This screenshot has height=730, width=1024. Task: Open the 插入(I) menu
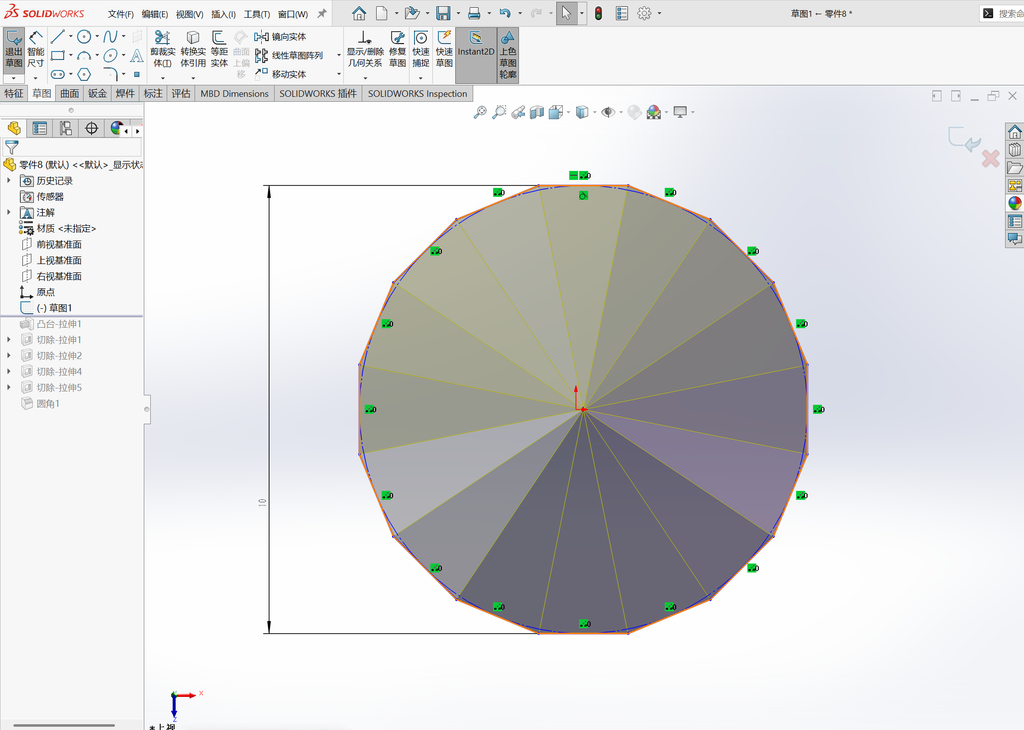(x=223, y=14)
